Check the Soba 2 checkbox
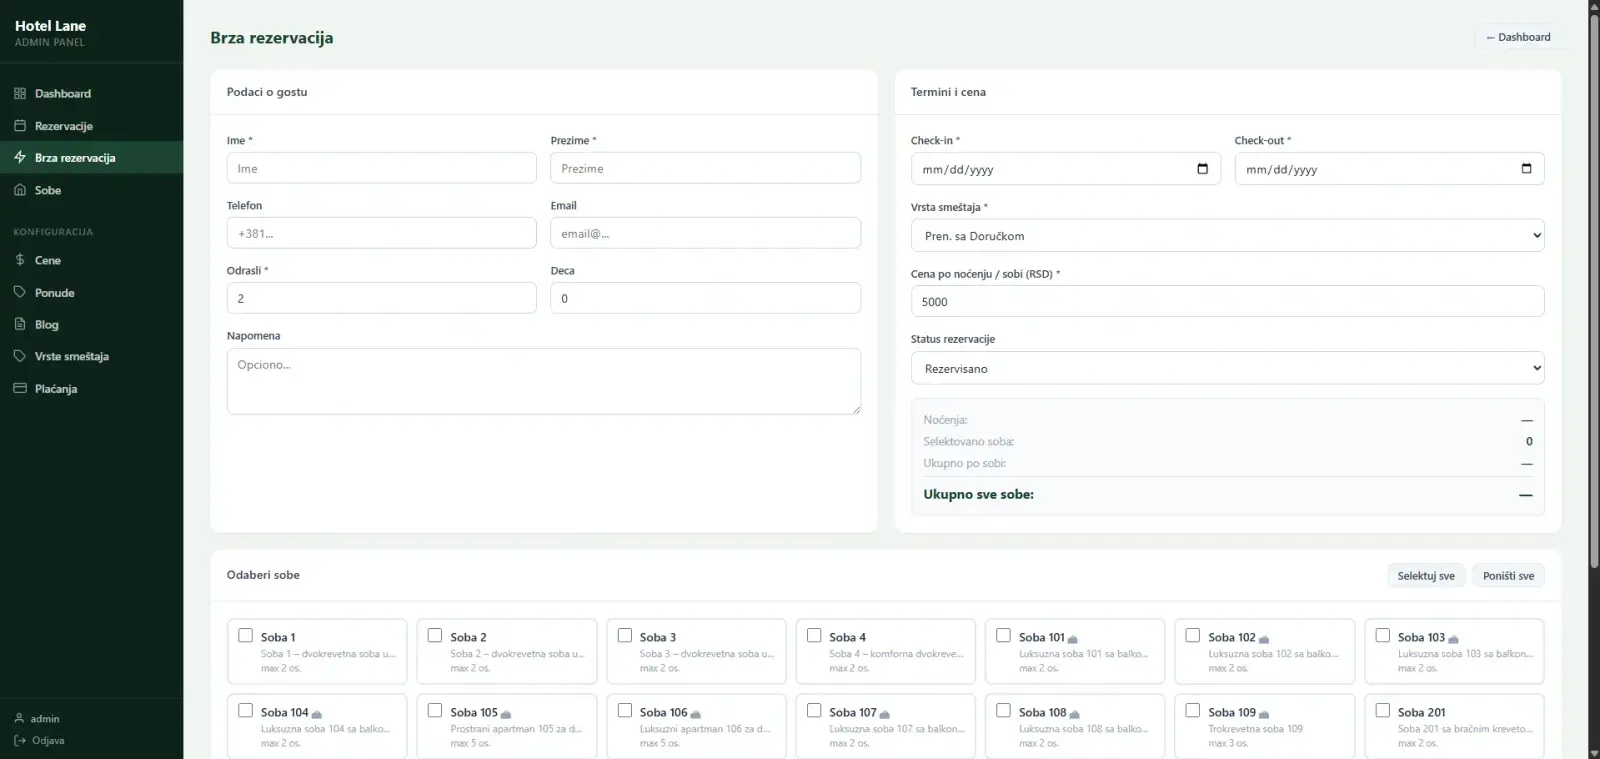The image size is (1600, 759). click(435, 635)
